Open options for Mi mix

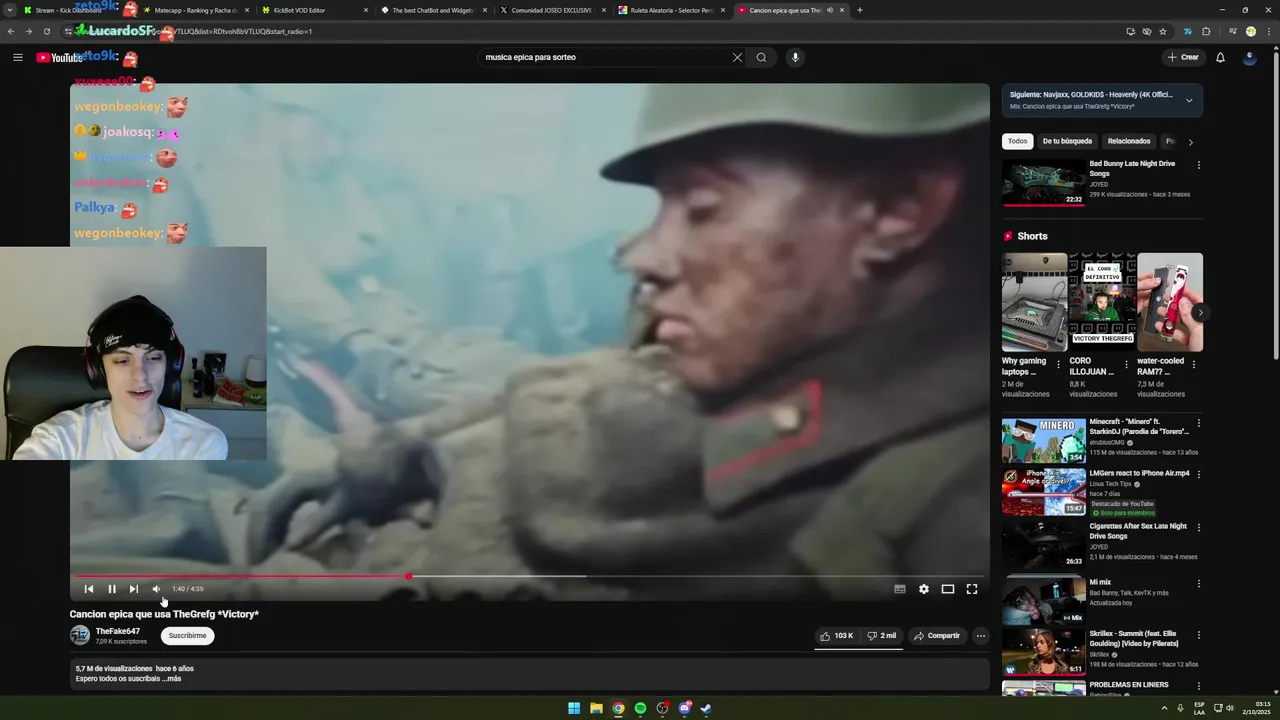(x=1199, y=583)
